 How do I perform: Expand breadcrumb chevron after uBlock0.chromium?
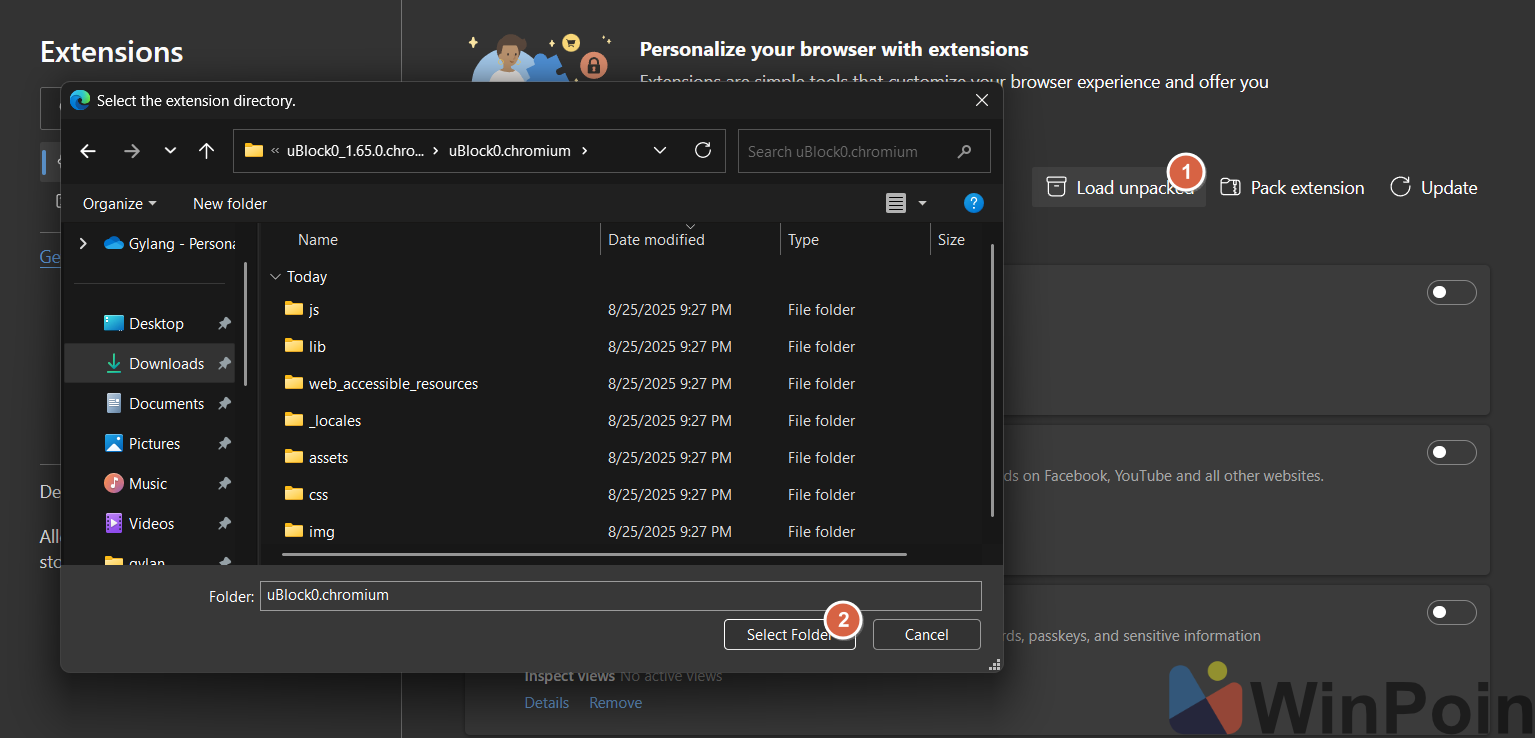point(585,151)
